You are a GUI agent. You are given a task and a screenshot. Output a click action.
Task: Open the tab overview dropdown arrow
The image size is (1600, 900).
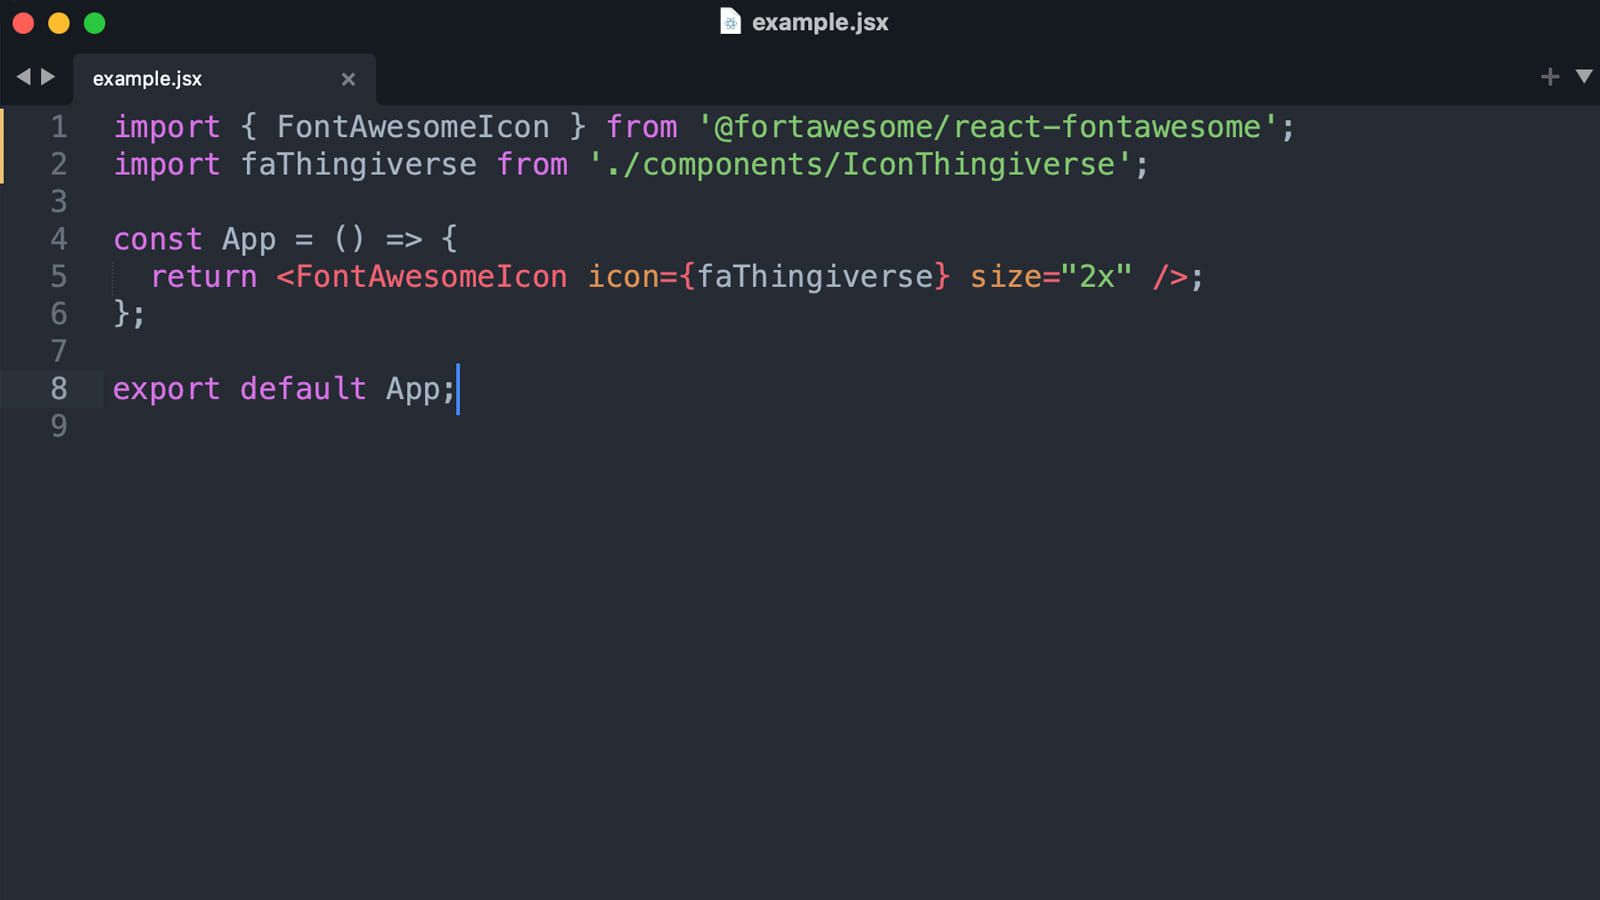1584,75
